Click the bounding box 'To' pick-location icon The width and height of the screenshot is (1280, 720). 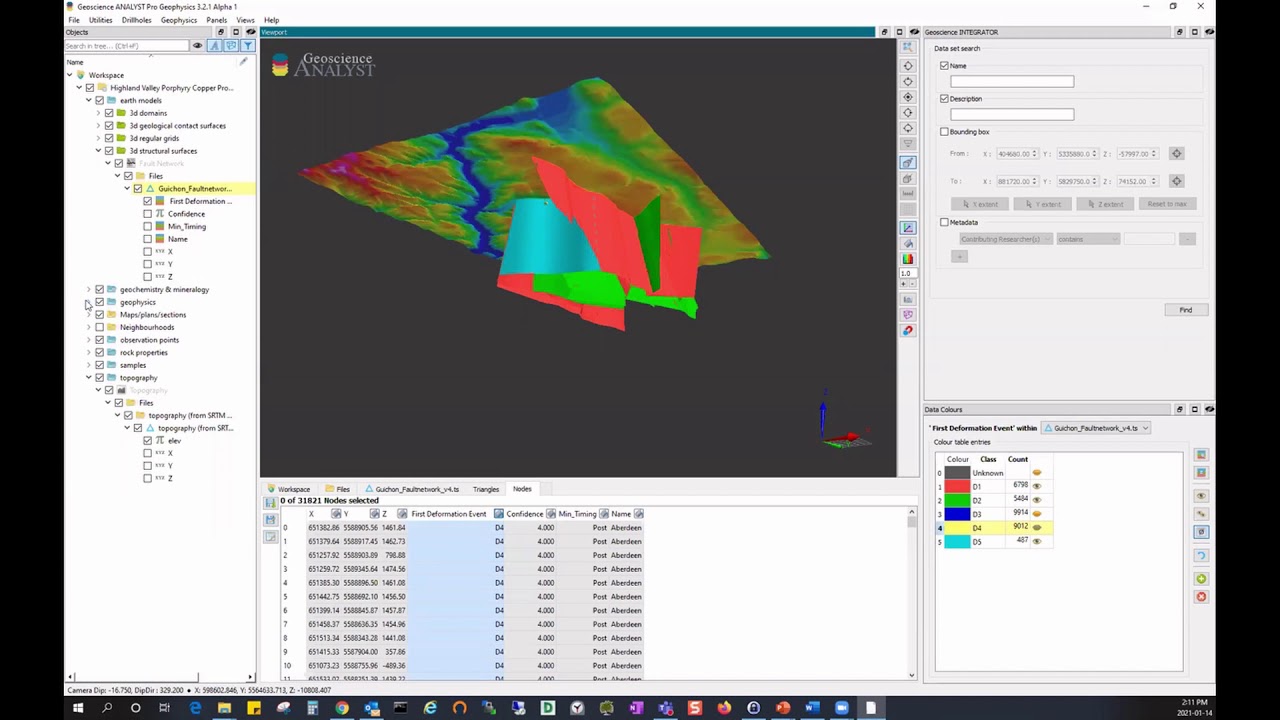point(1176,181)
